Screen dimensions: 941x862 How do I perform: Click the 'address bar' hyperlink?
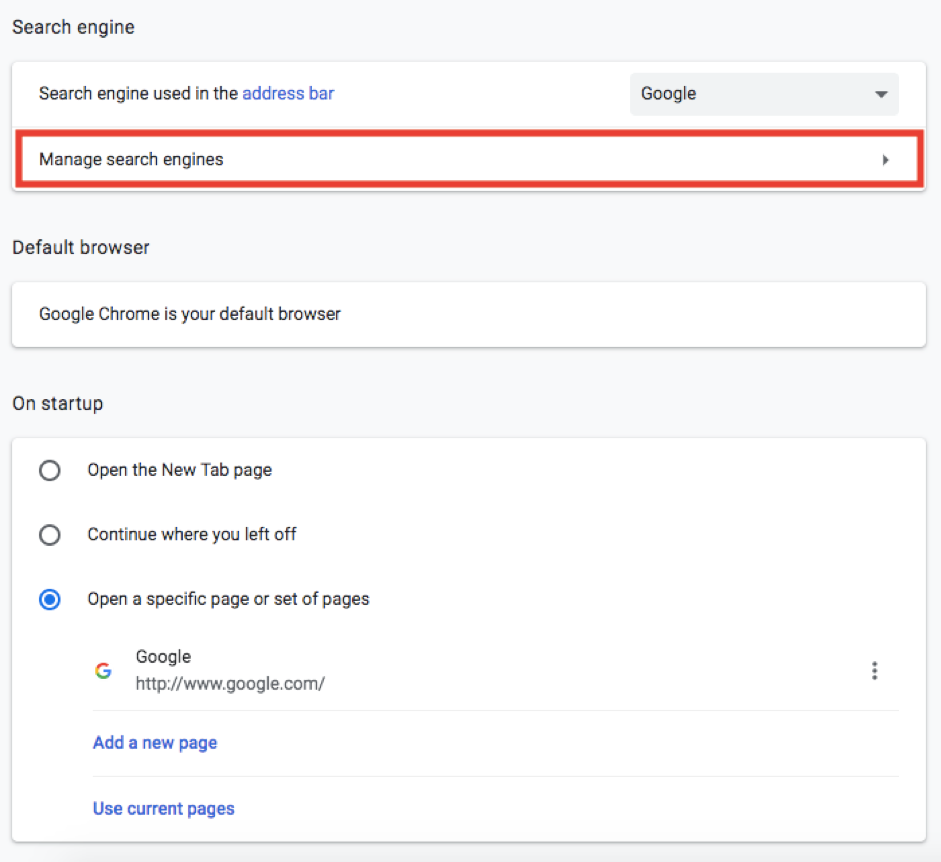(288, 94)
